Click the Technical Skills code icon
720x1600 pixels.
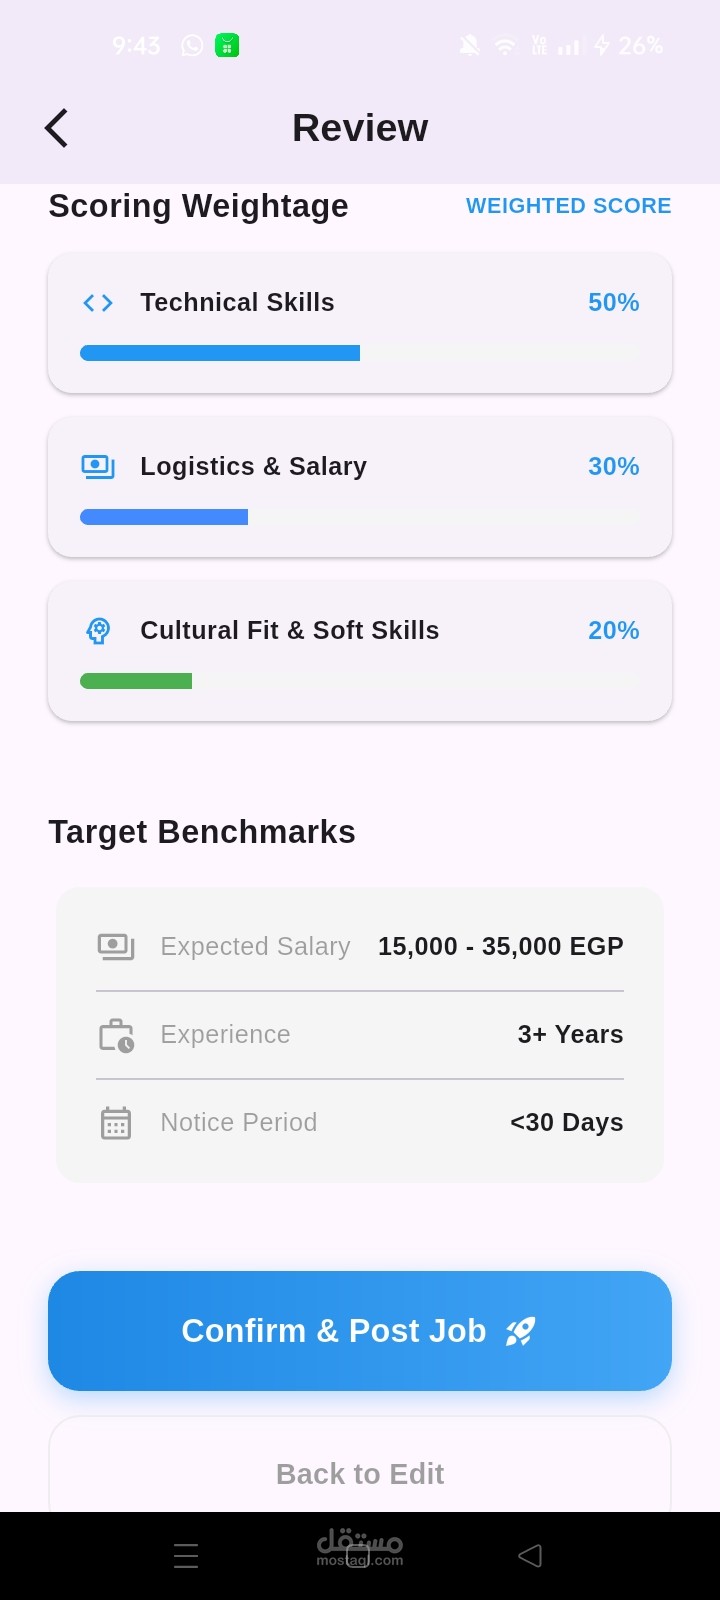pyautogui.click(x=98, y=303)
